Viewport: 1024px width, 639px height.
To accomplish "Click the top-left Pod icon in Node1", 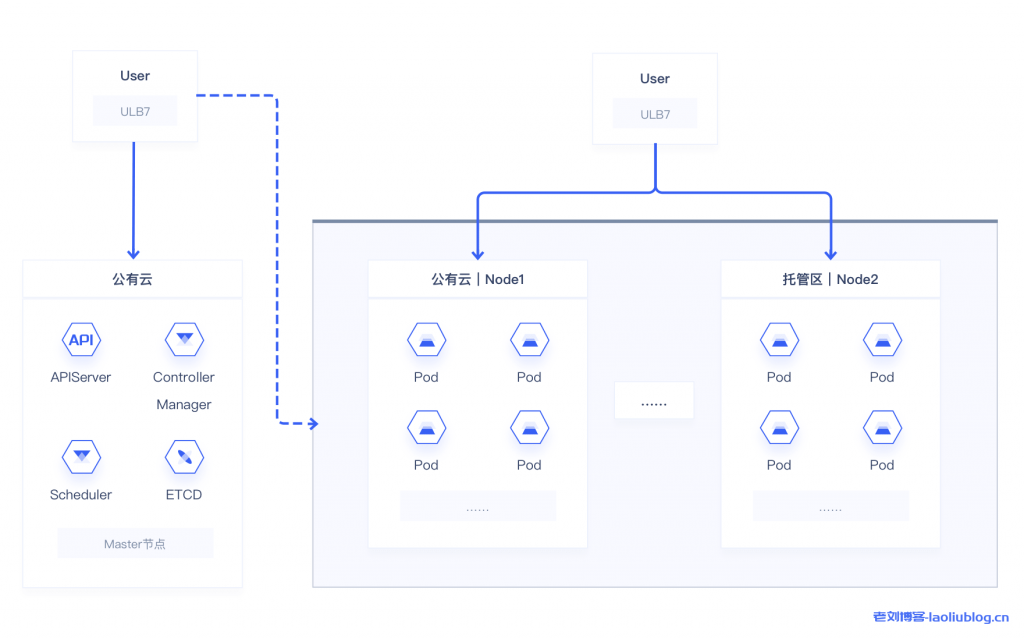I will point(426,340).
